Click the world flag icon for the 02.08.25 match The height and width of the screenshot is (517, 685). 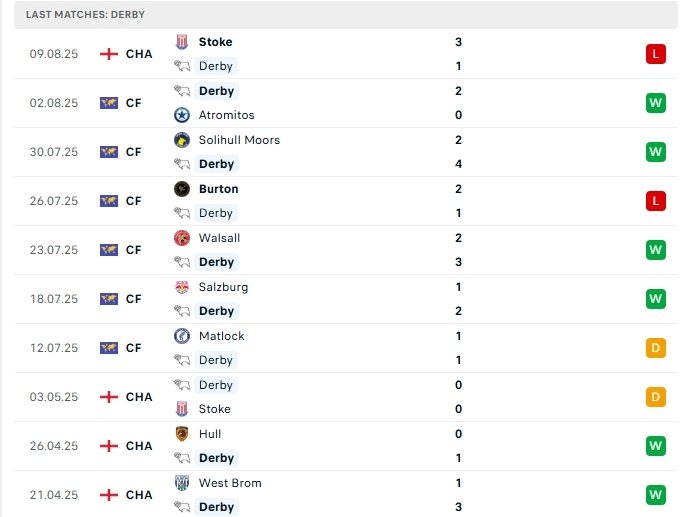[109, 103]
